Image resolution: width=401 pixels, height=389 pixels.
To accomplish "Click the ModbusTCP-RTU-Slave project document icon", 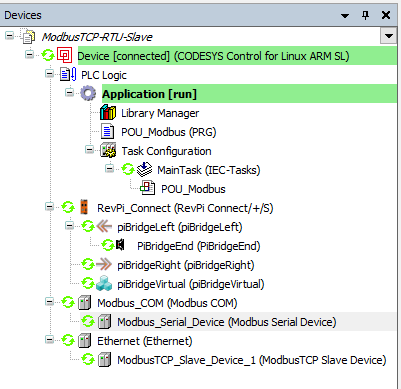I will click(28, 36).
